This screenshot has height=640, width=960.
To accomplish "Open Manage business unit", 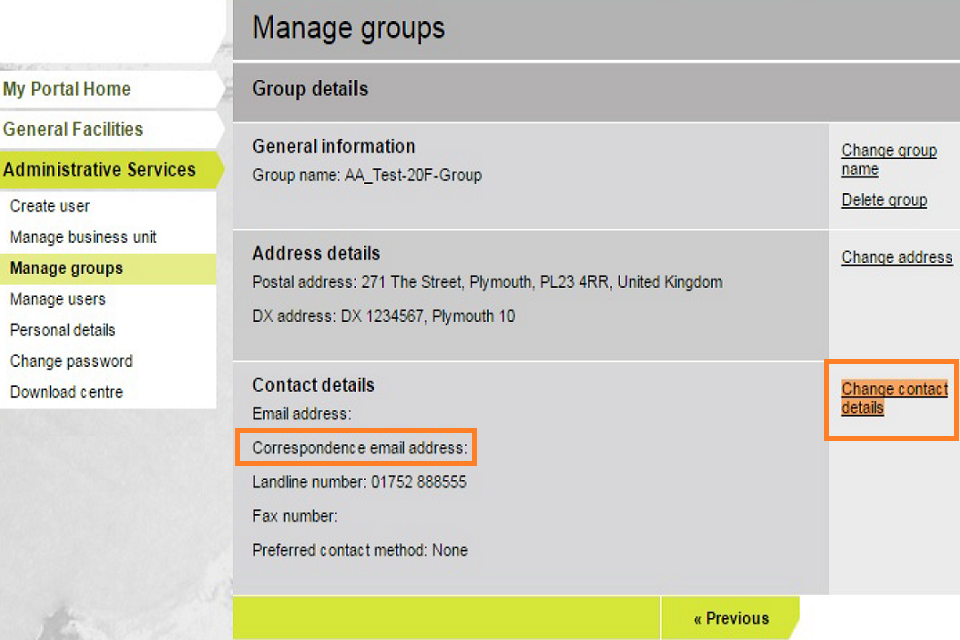I will 83,237.
